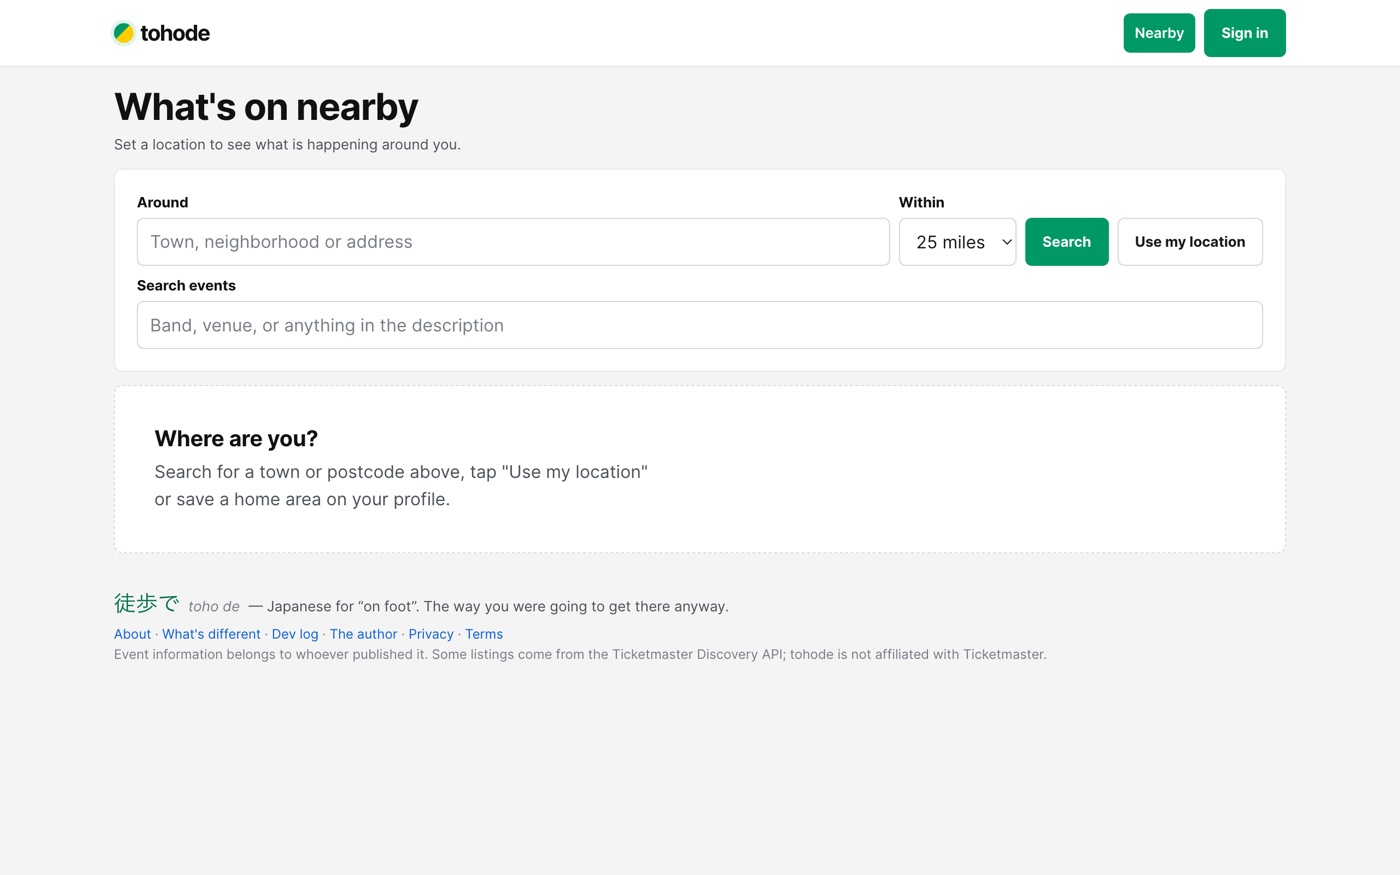Focus the Search events input field
This screenshot has height=875, width=1400.
click(x=700, y=325)
